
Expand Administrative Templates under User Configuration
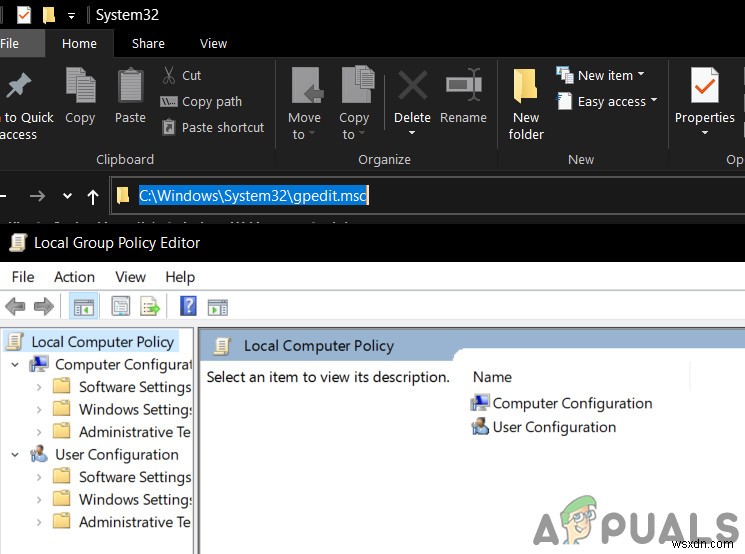point(39,522)
